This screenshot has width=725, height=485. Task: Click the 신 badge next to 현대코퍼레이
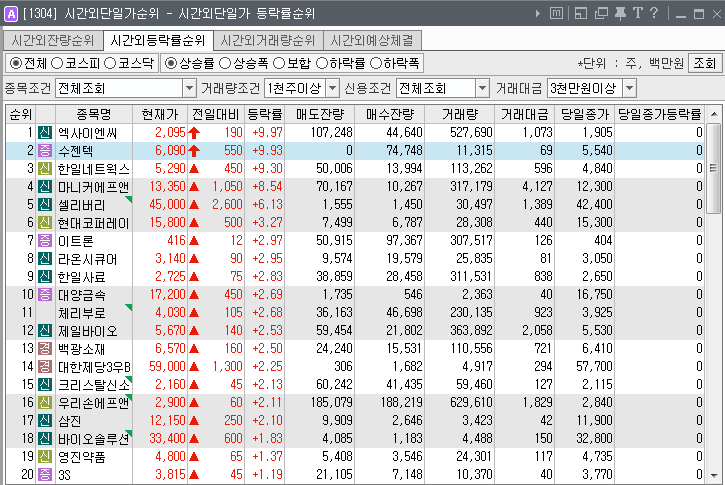coord(45,222)
